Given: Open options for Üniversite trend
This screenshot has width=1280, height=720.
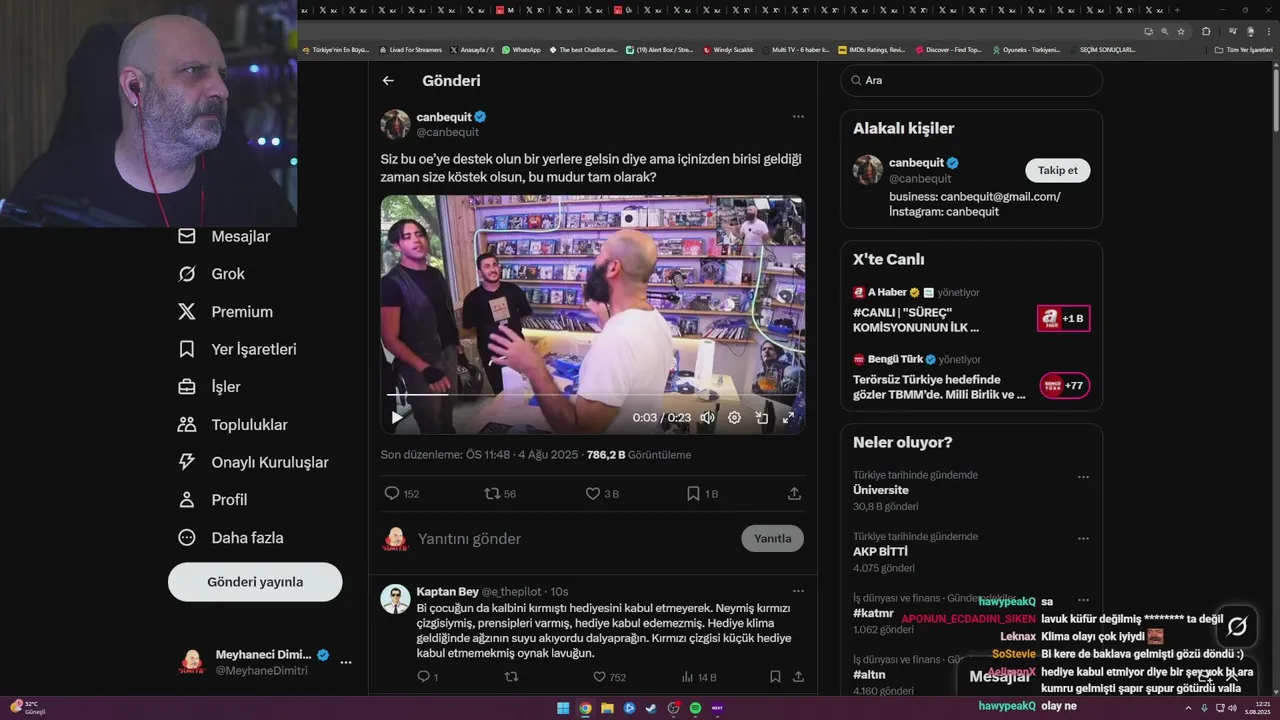Looking at the screenshot, I should point(1083,477).
